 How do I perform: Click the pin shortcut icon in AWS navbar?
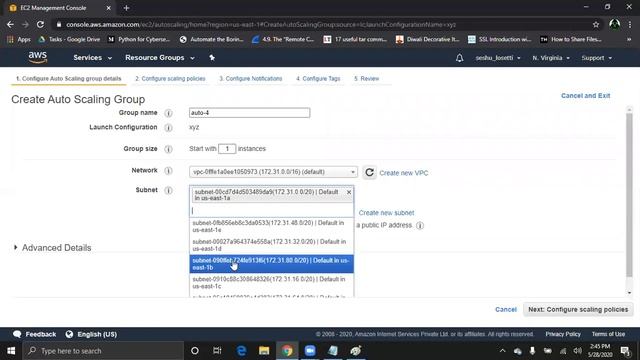(x=212, y=58)
